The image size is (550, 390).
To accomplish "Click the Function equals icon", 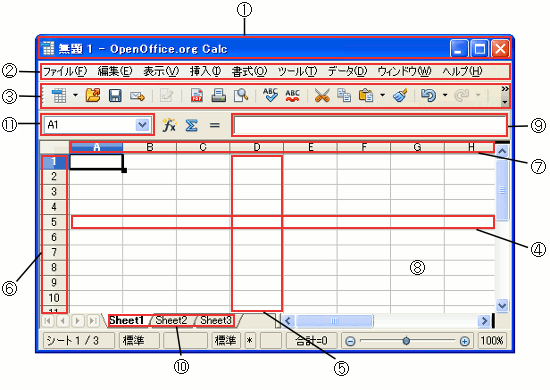I will [x=214, y=125].
